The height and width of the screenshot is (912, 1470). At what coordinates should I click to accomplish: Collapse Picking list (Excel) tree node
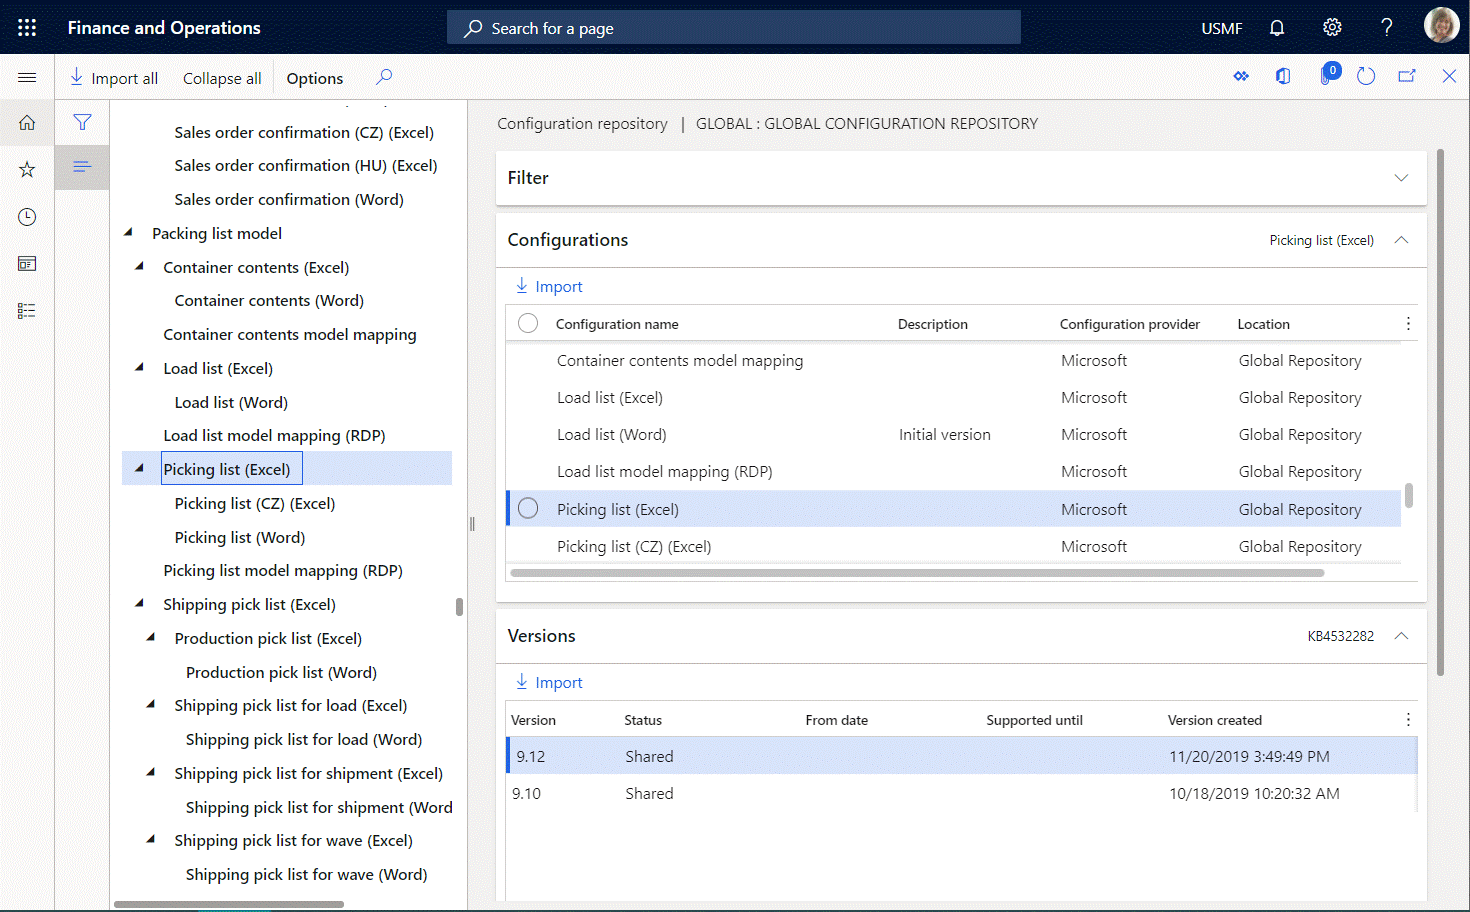tap(139, 468)
